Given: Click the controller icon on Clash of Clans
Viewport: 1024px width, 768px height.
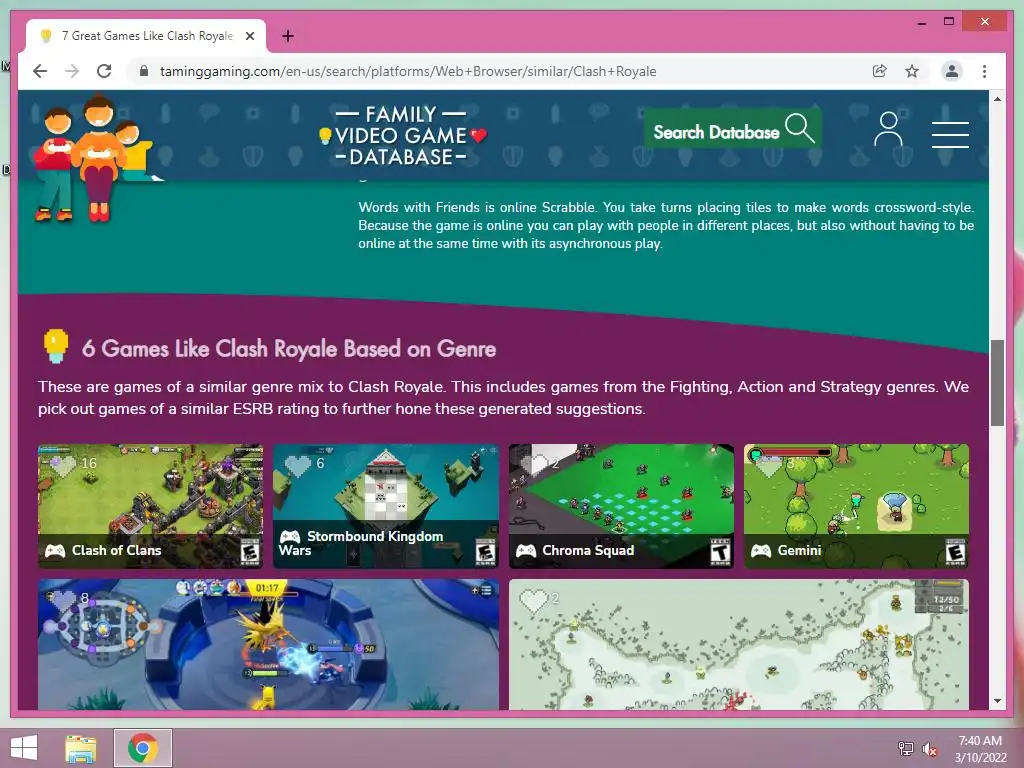Looking at the screenshot, I should click(55, 551).
